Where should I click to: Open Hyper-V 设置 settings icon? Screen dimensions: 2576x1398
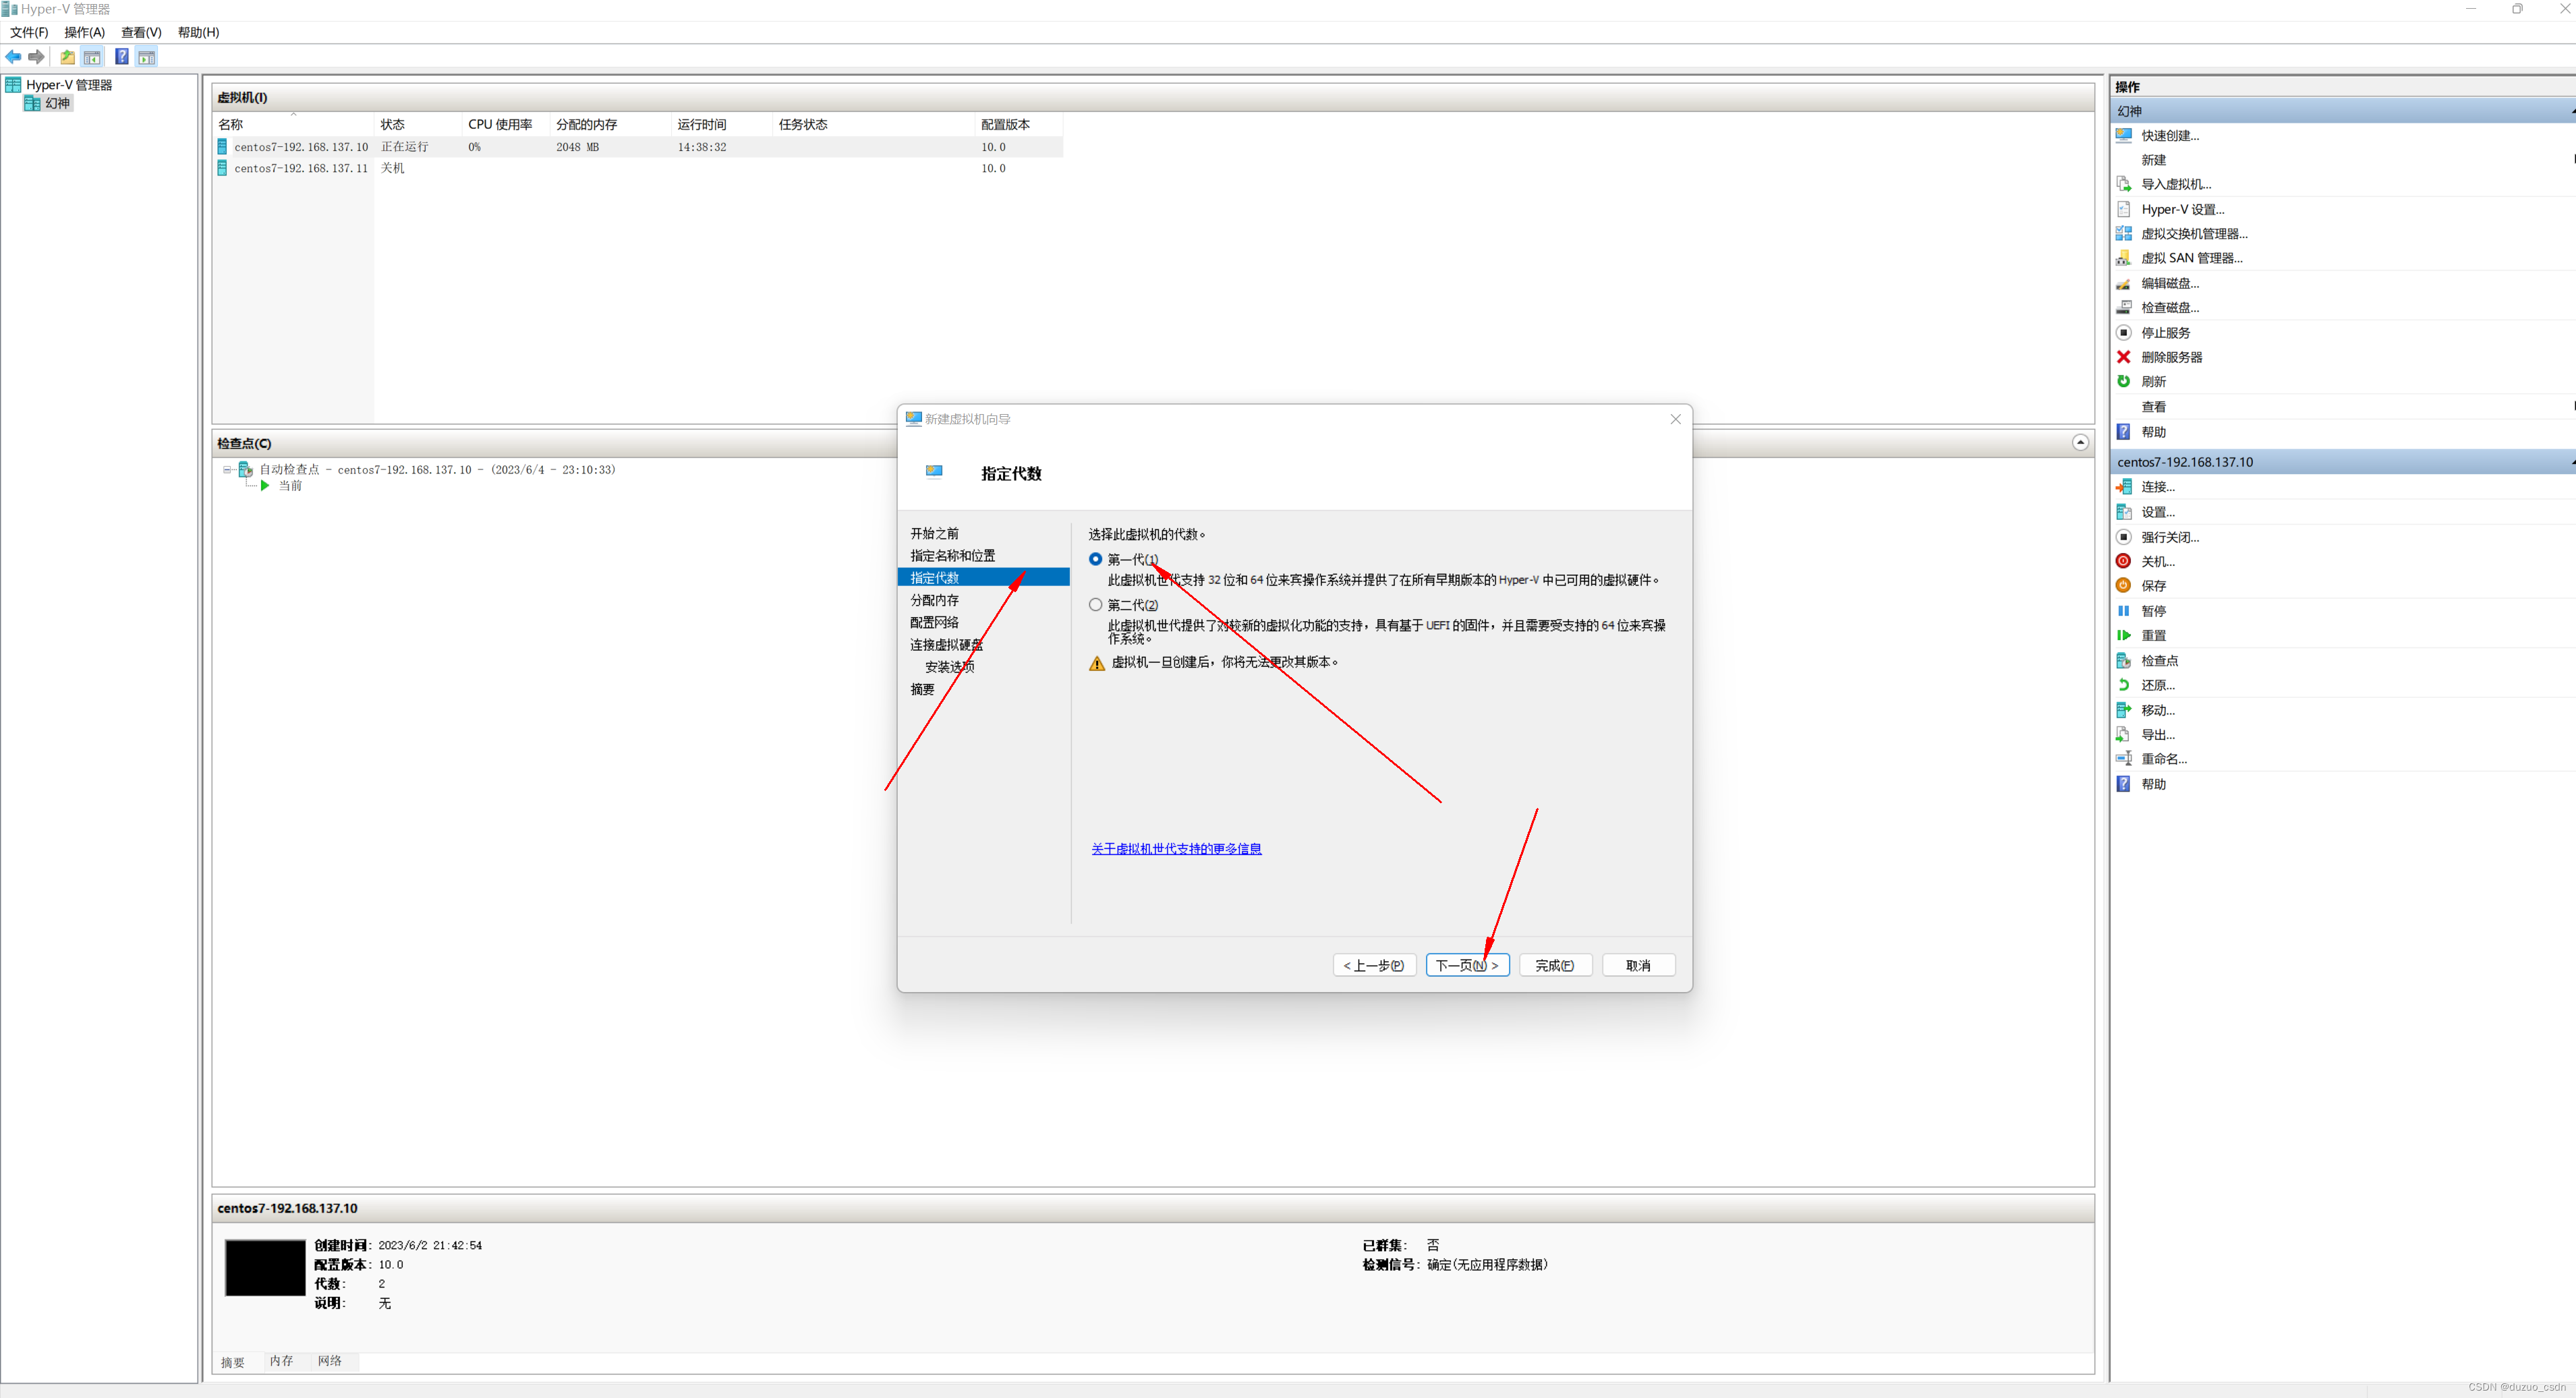[x=2124, y=209]
